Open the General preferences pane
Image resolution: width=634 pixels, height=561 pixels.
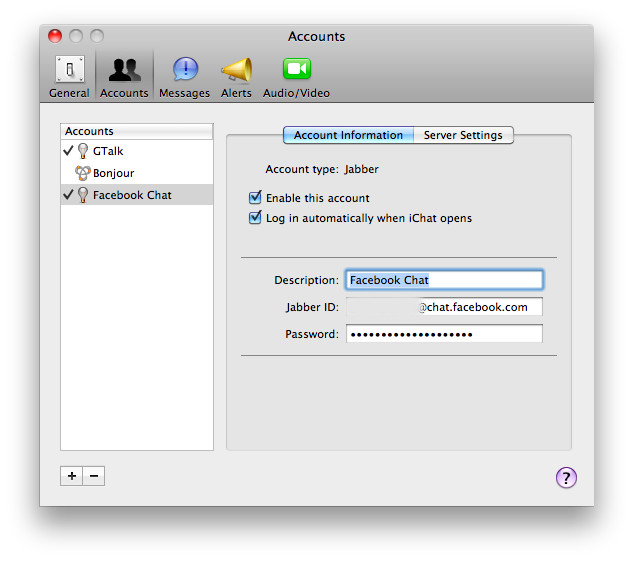click(x=69, y=76)
